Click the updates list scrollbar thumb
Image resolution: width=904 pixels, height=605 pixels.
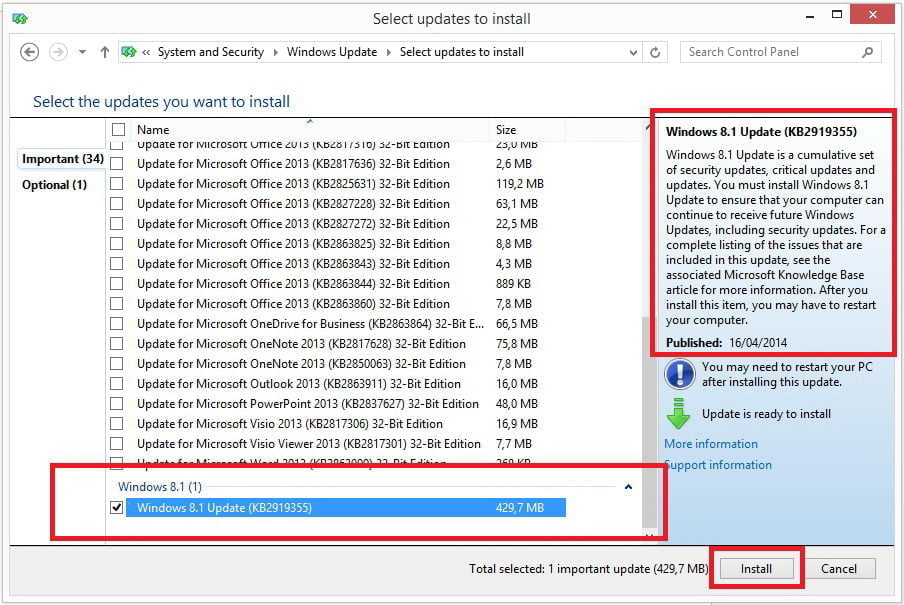[x=649, y=421]
